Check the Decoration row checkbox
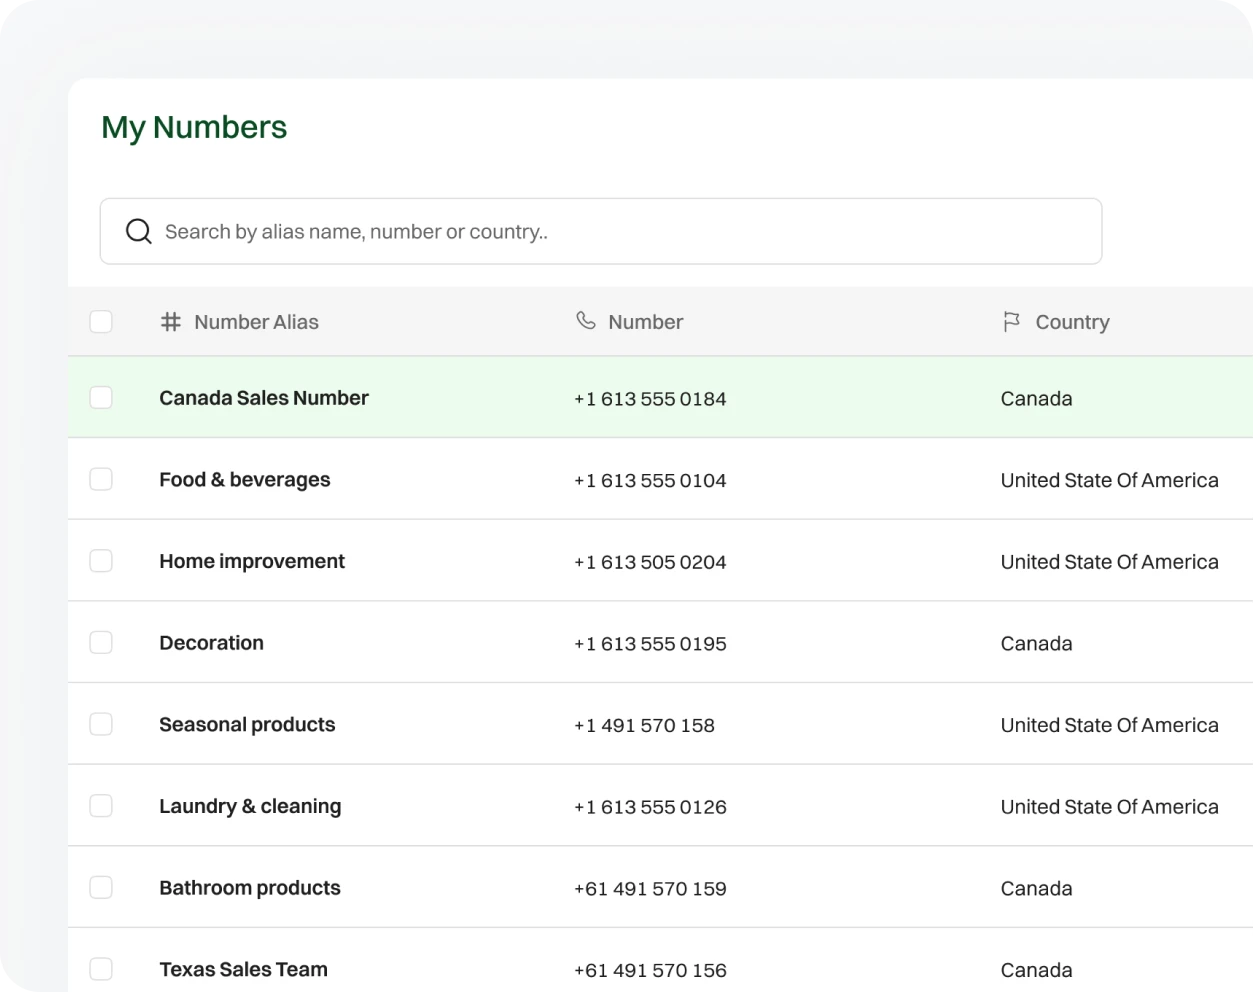 click(x=101, y=642)
